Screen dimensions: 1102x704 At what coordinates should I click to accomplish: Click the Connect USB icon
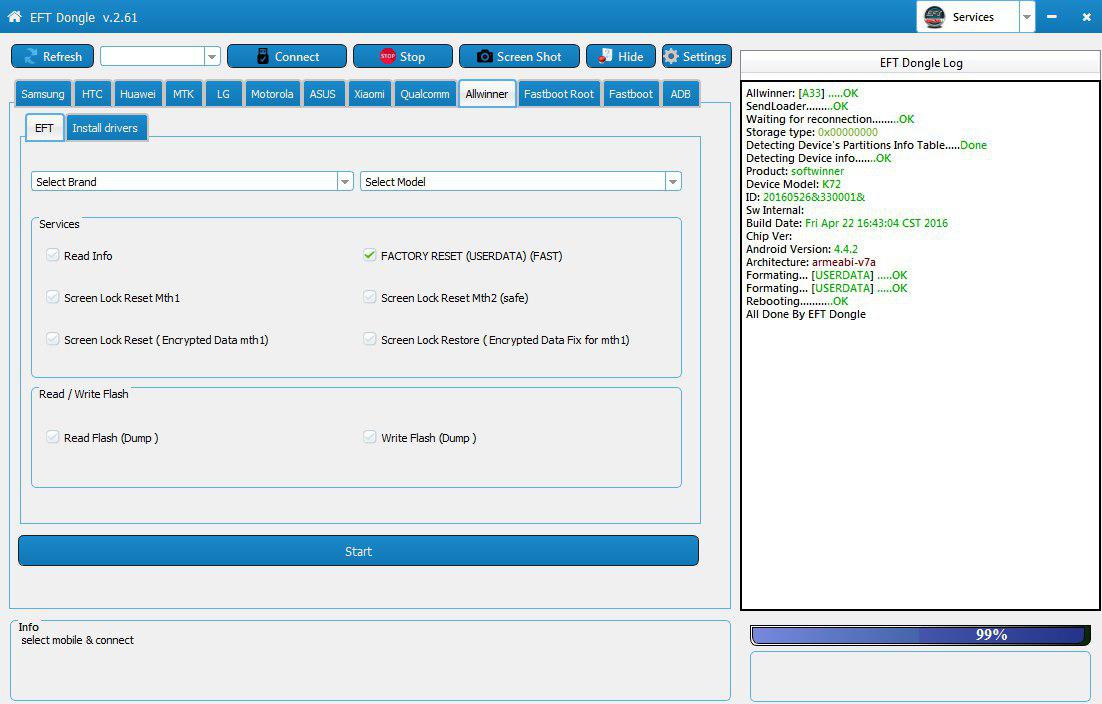263,57
